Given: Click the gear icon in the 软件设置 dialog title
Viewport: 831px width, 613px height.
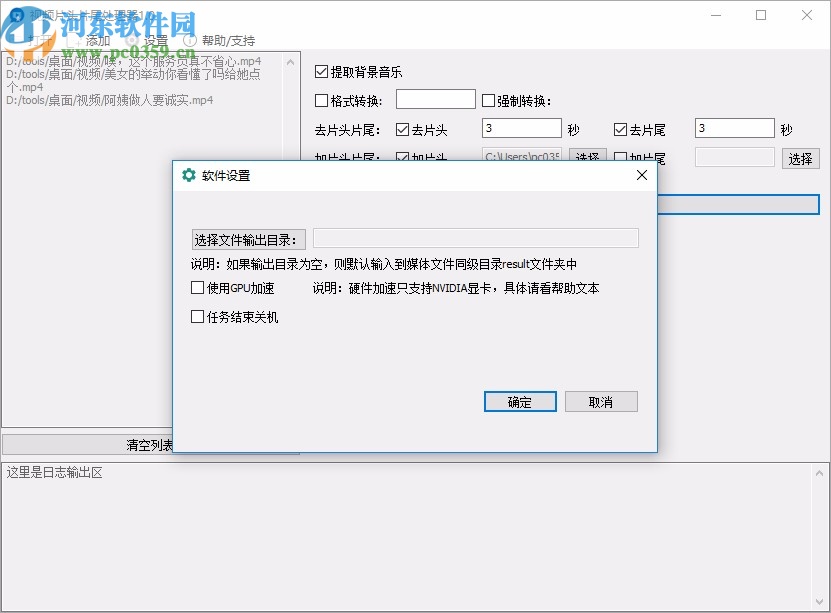Looking at the screenshot, I should pos(188,174).
